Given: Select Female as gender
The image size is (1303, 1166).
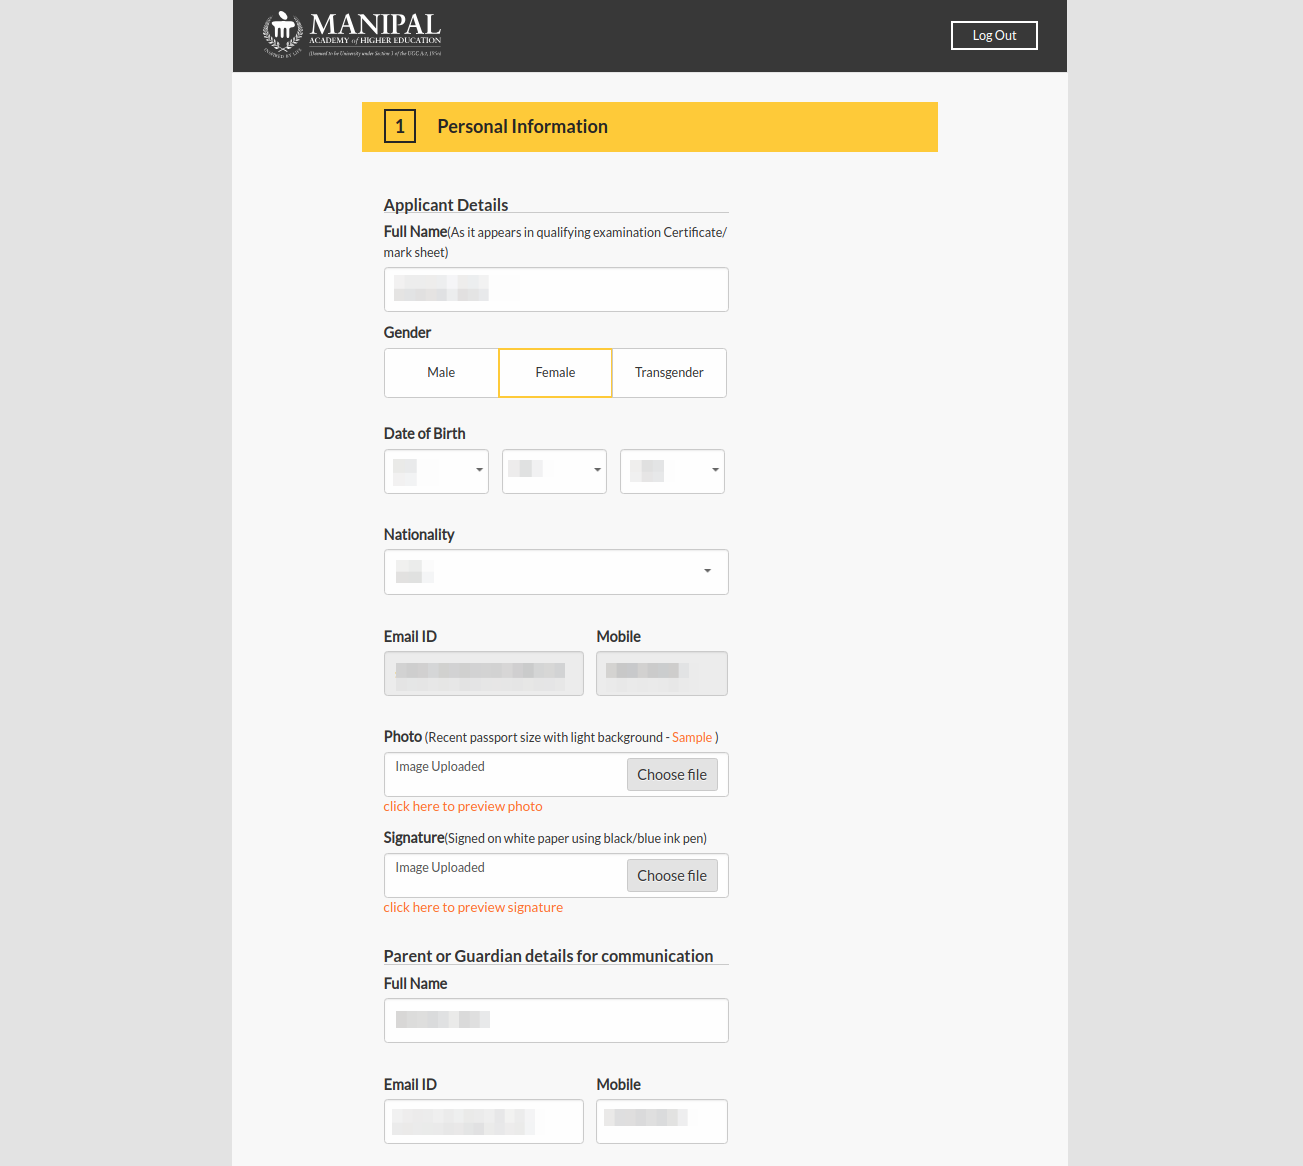Looking at the screenshot, I should click(555, 372).
